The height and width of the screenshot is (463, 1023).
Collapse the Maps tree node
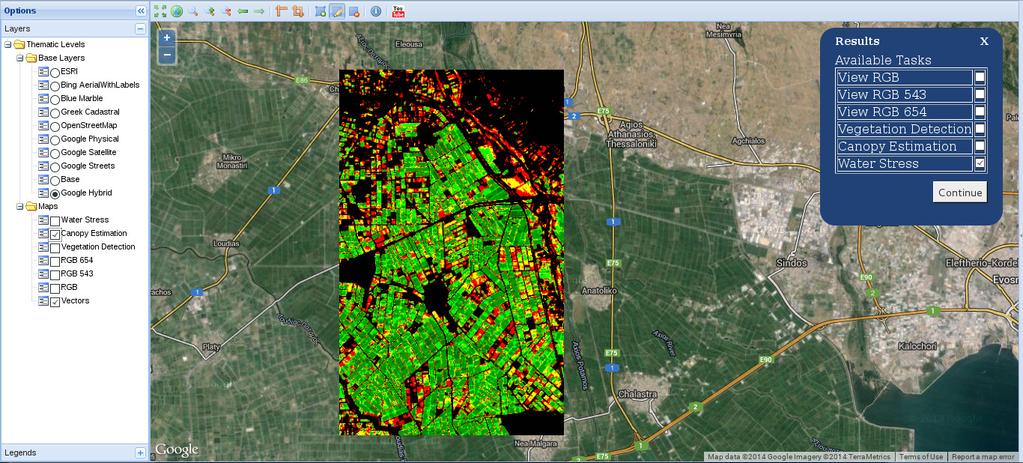click(x=20, y=207)
